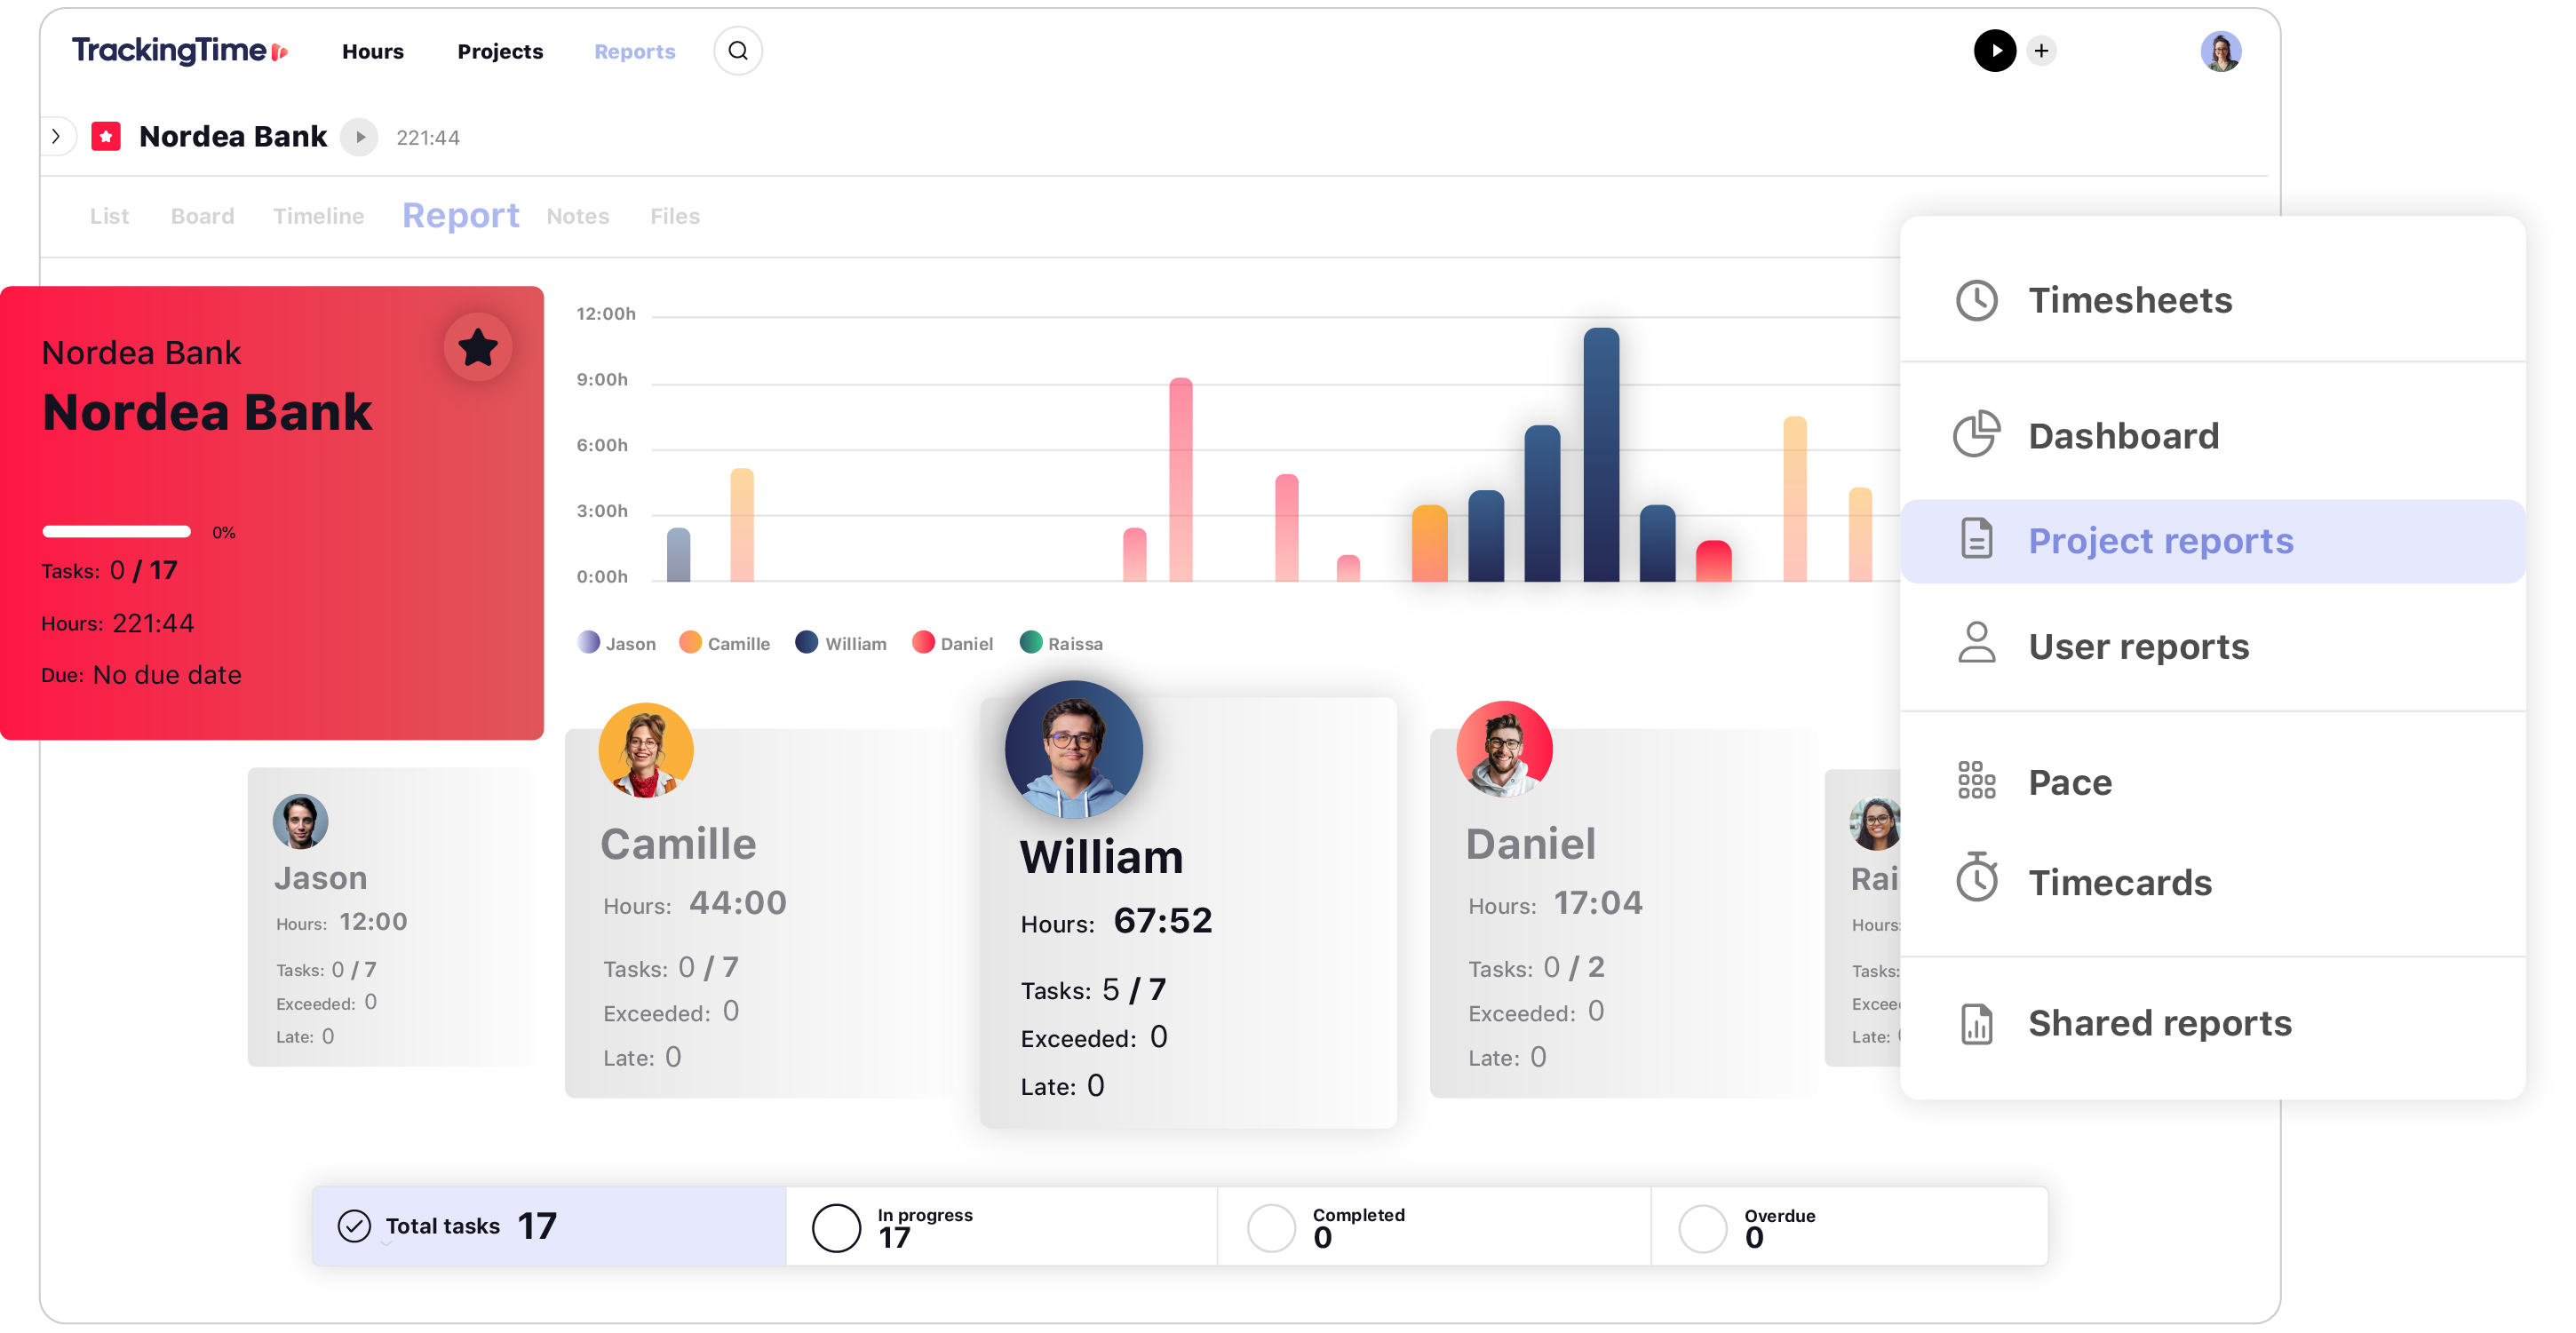
Task: Click the Hours navigation menu item
Action: click(x=372, y=51)
